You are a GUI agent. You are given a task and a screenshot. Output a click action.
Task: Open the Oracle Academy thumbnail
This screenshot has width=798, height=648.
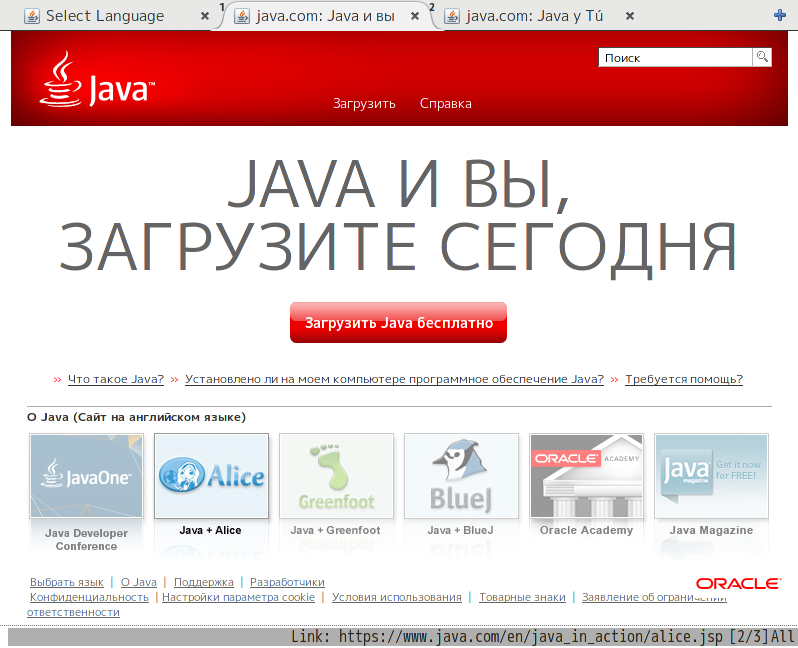pos(586,475)
